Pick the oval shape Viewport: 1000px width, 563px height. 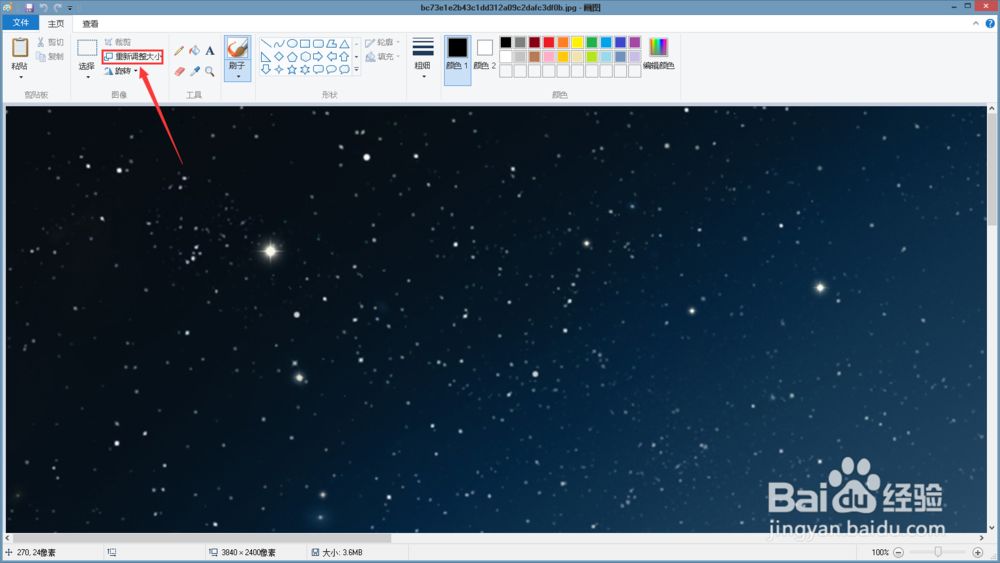292,43
